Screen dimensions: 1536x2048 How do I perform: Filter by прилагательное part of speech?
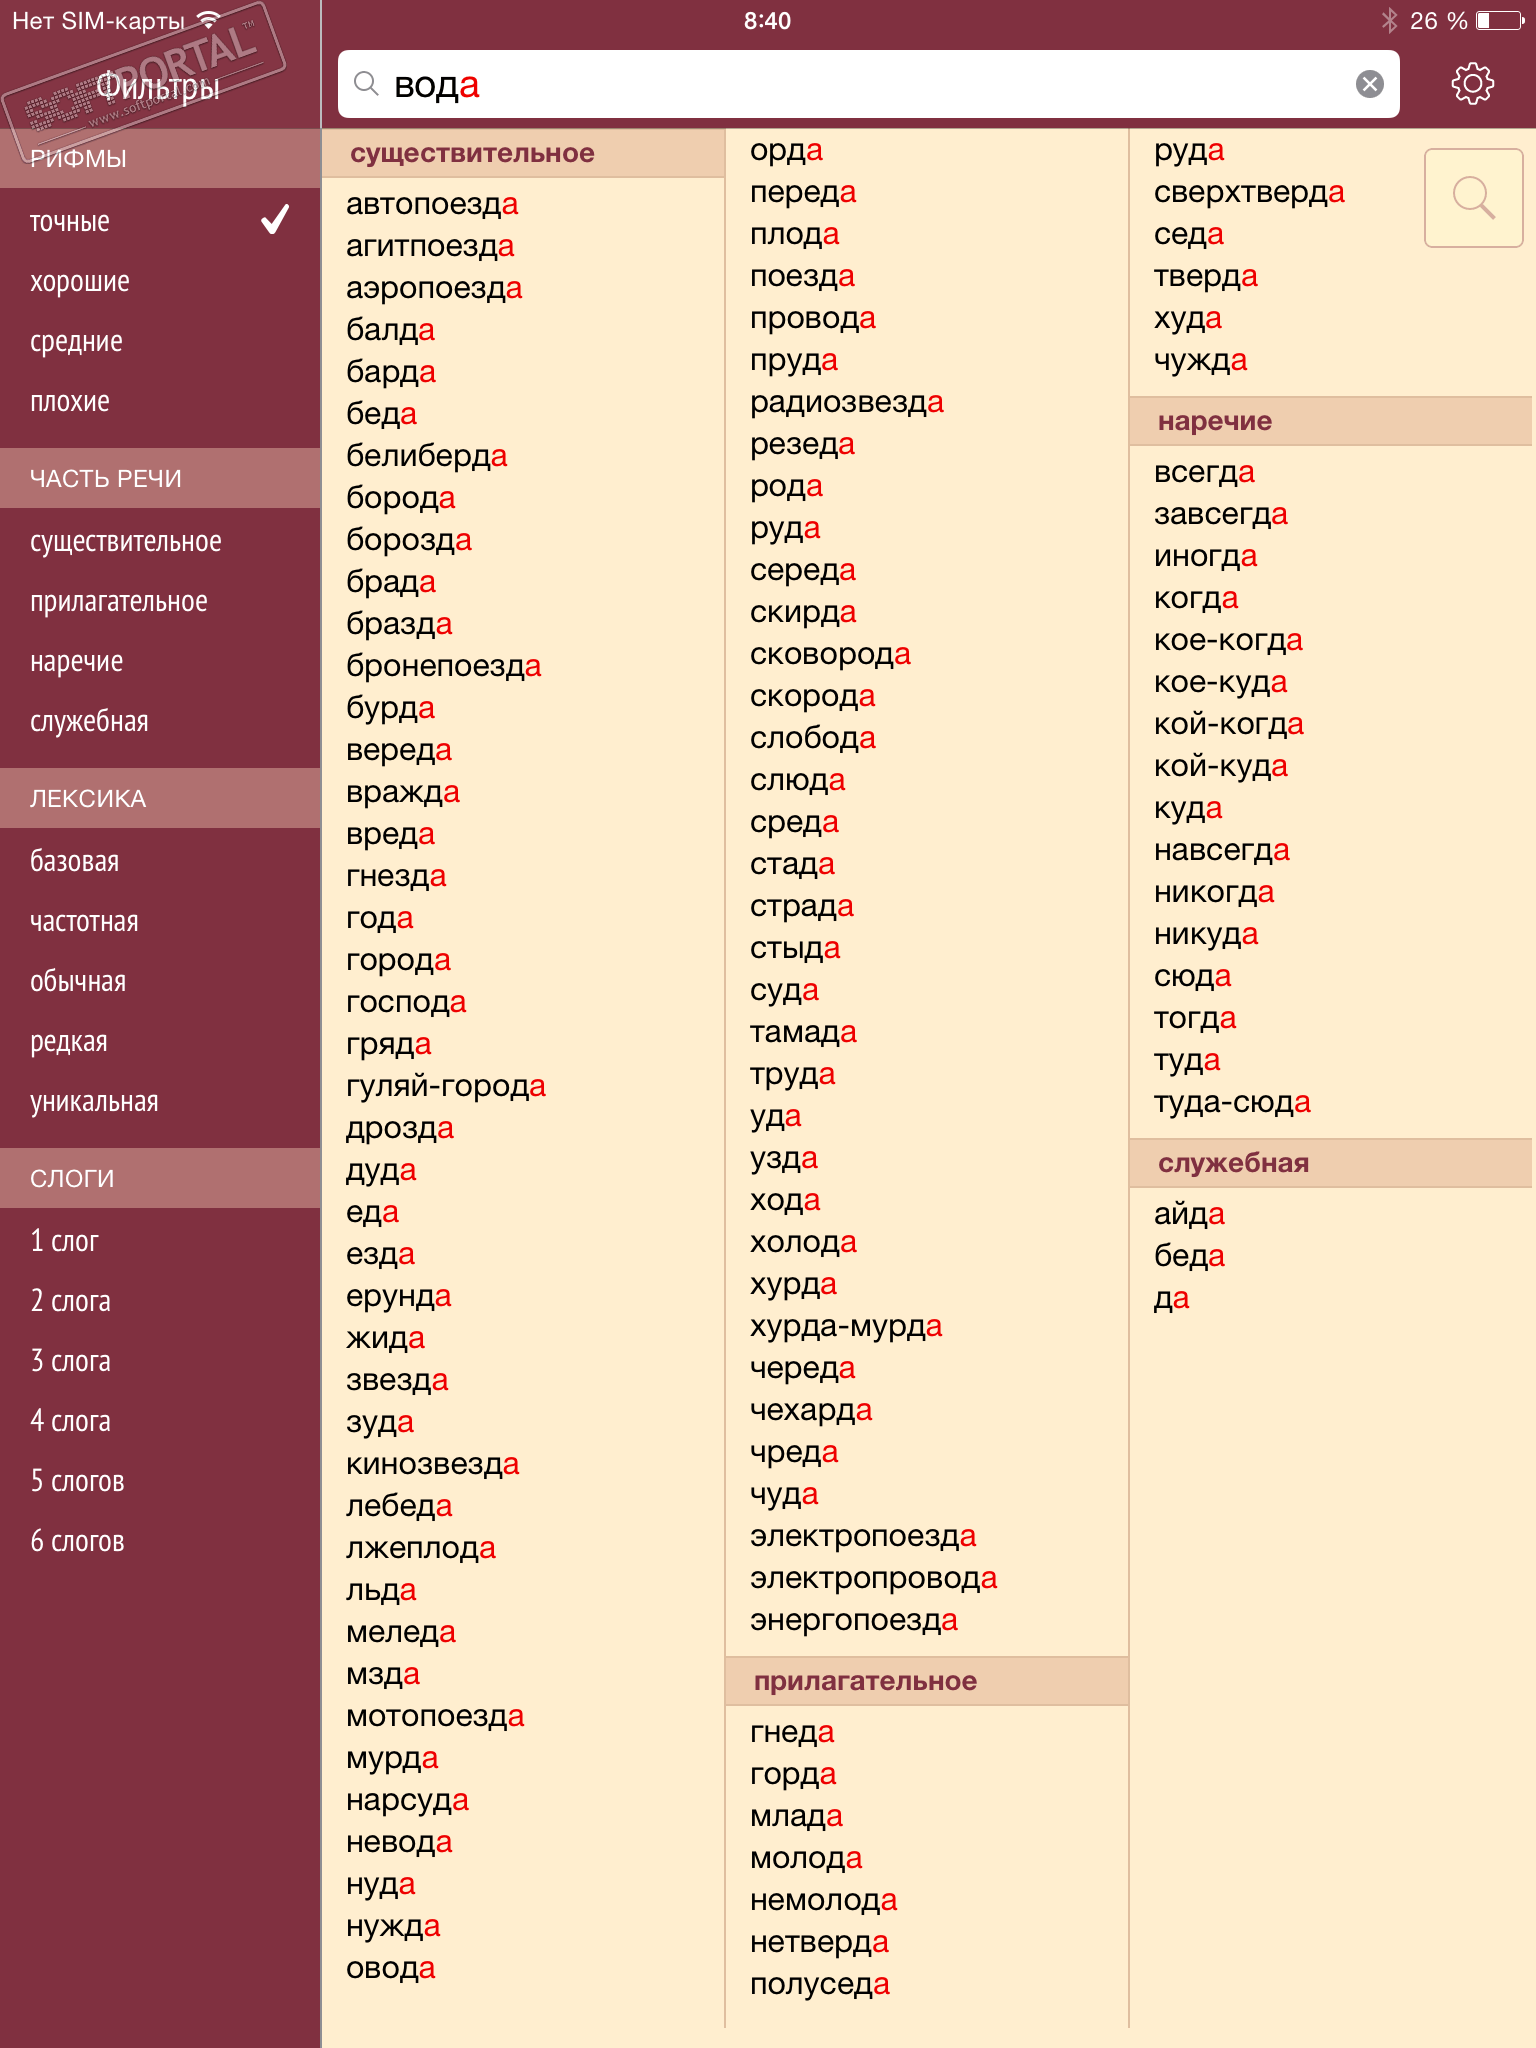160,601
